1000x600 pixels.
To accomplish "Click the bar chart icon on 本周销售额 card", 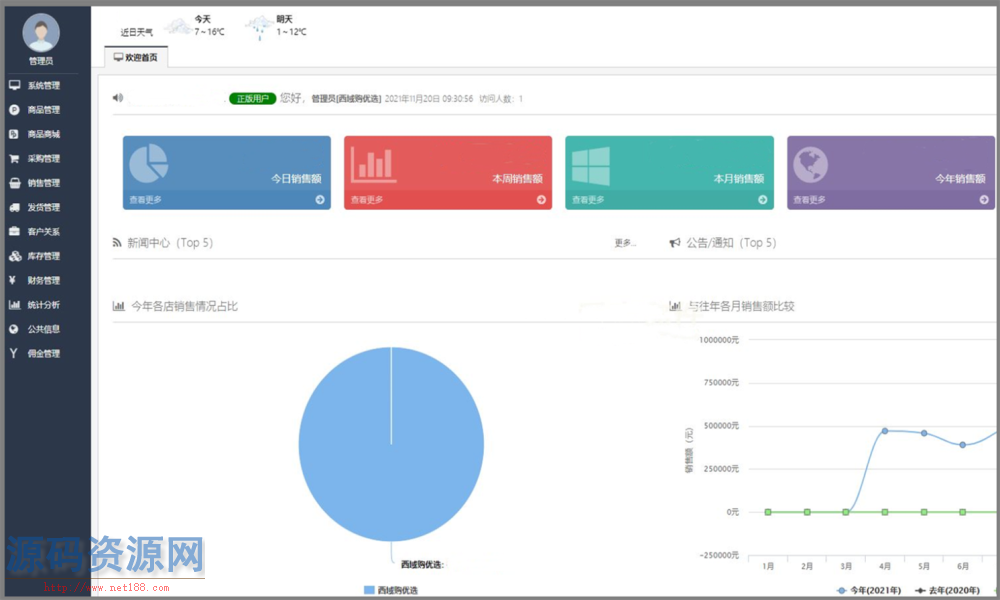I will [x=373, y=165].
